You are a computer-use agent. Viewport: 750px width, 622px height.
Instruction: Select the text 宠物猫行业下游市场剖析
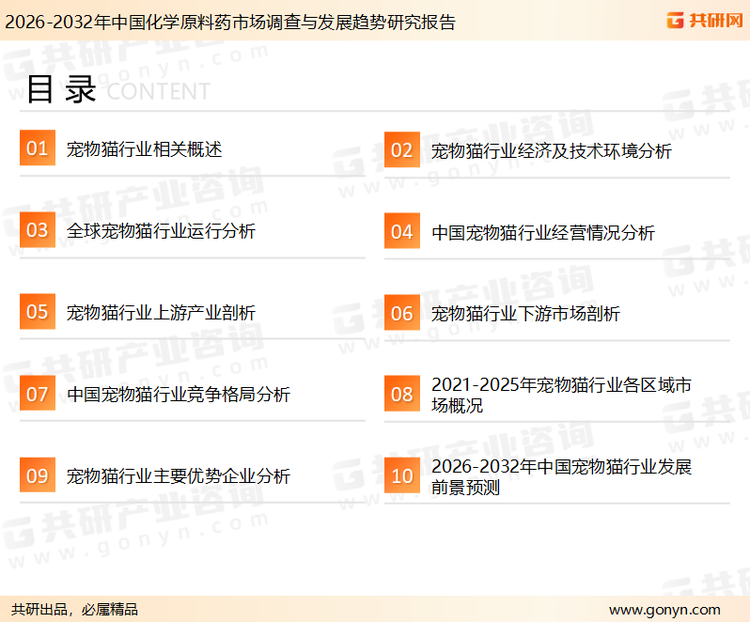[525, 314]
